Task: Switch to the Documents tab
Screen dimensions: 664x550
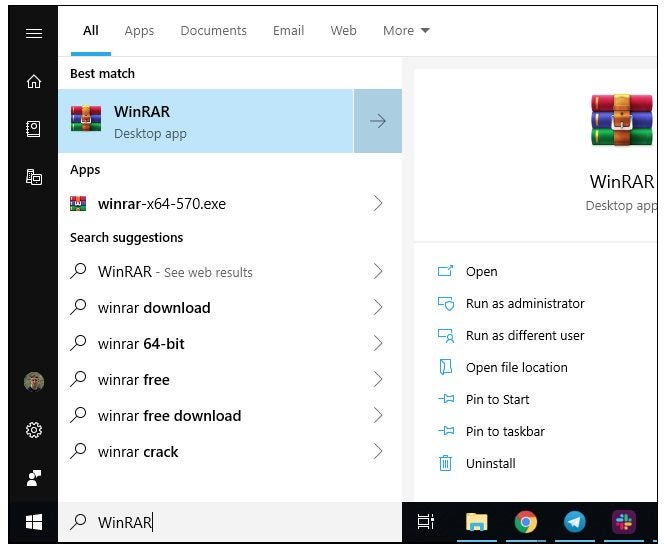Action: pos(214,31)
